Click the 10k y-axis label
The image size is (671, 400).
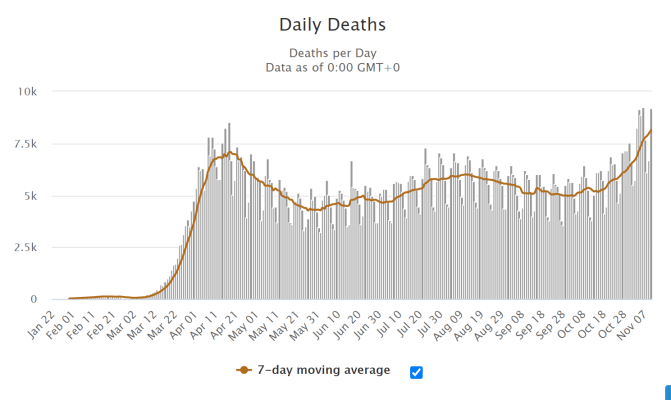tap(28, 91)
